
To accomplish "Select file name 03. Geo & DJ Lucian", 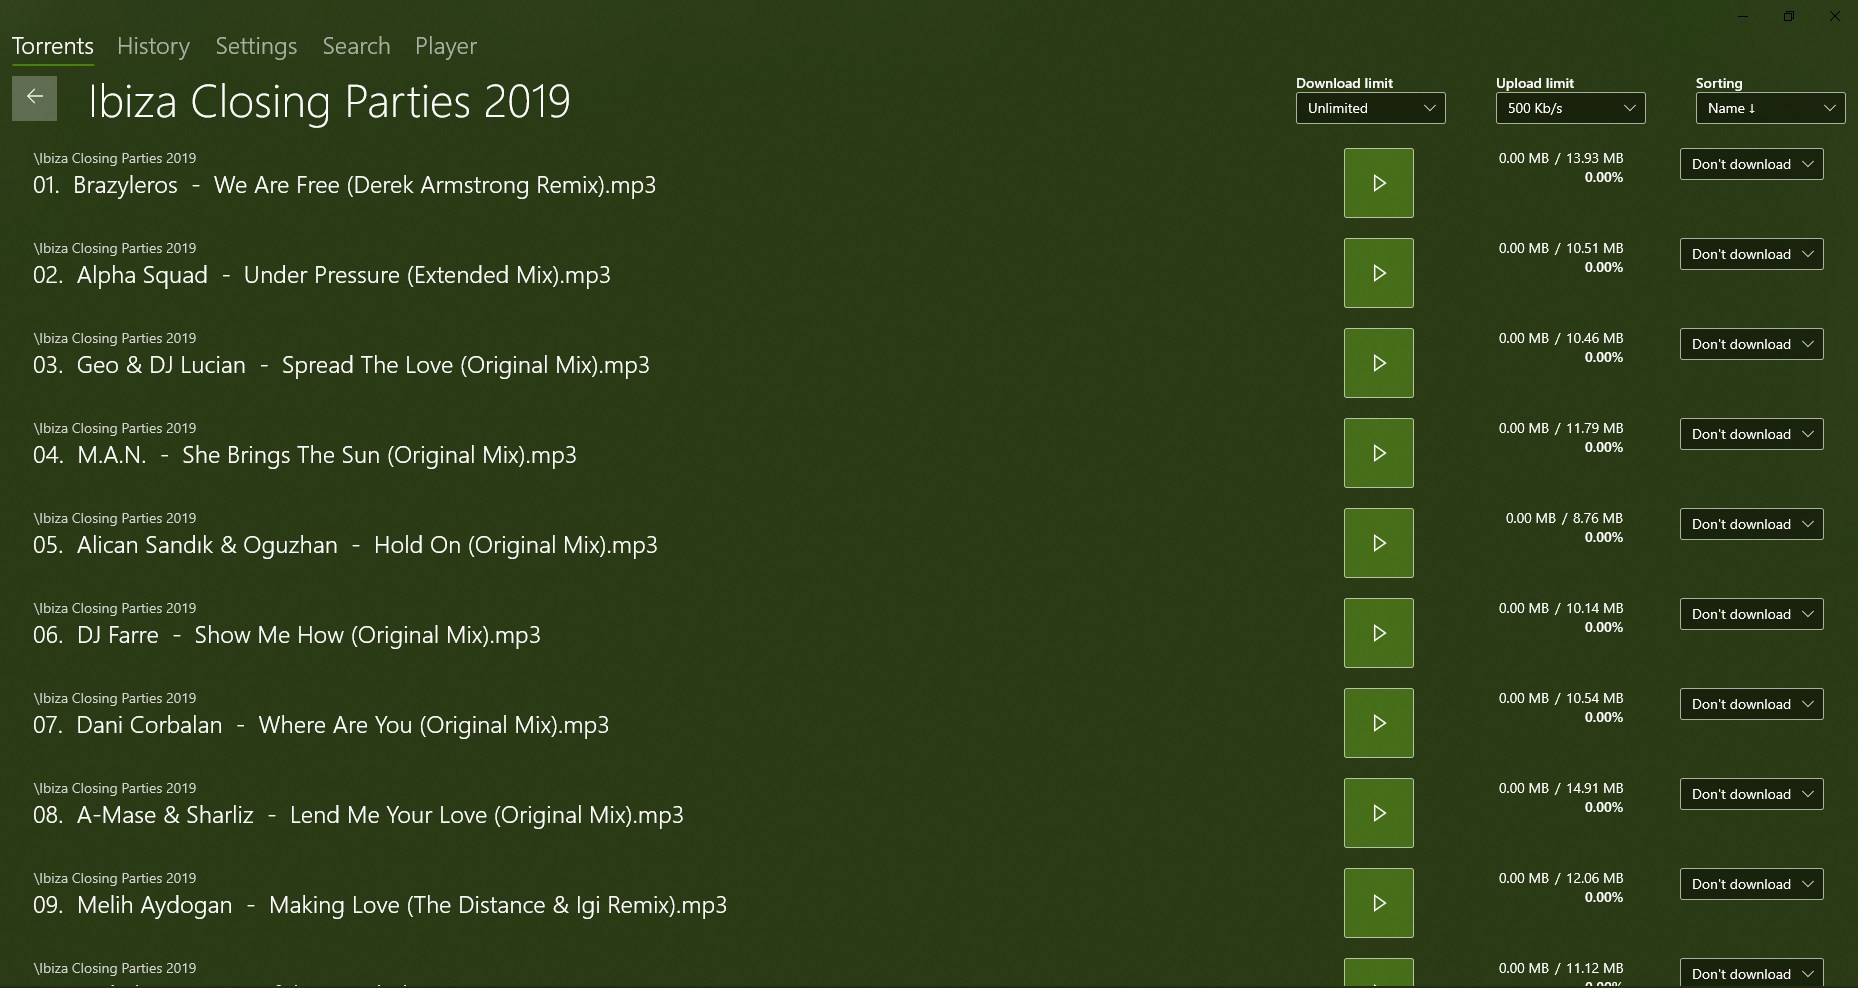I will pos(341,365).
